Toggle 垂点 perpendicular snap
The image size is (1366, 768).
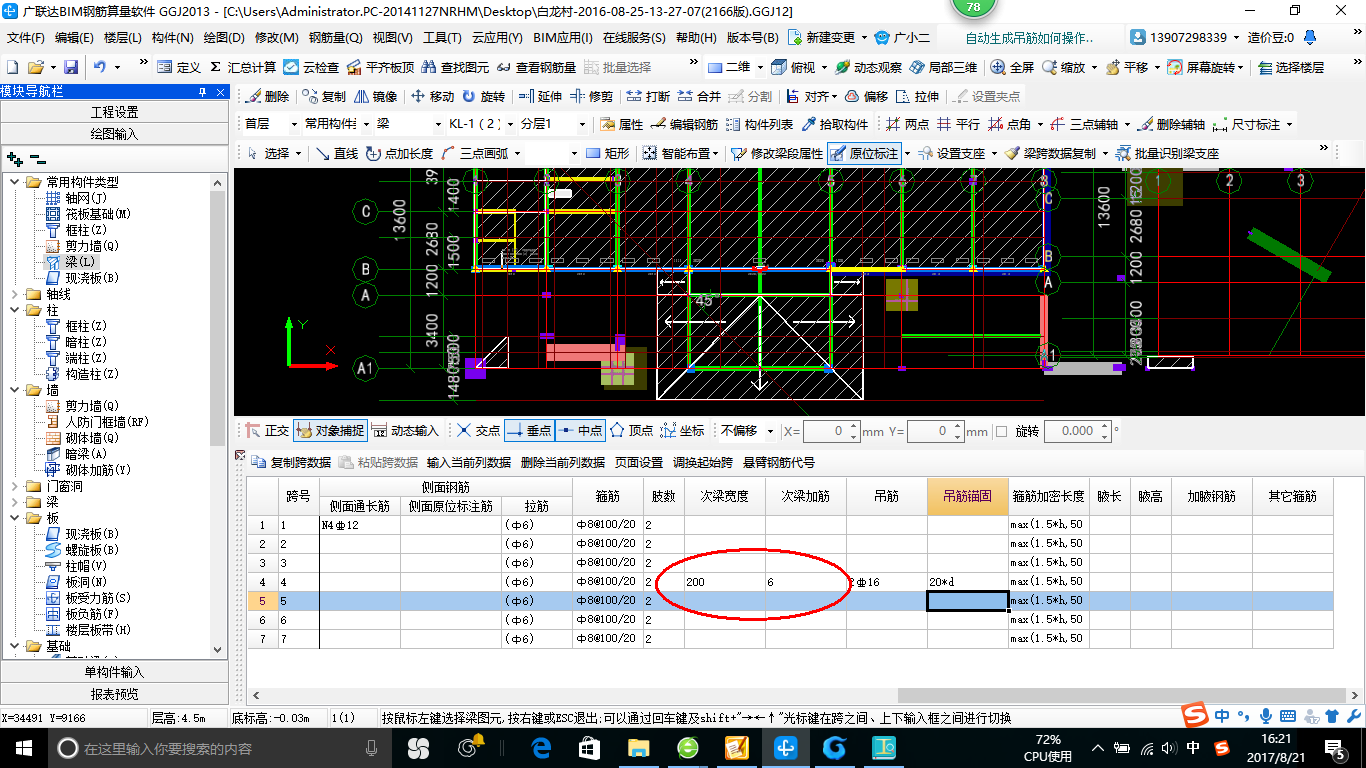click(x=529, y=430)
